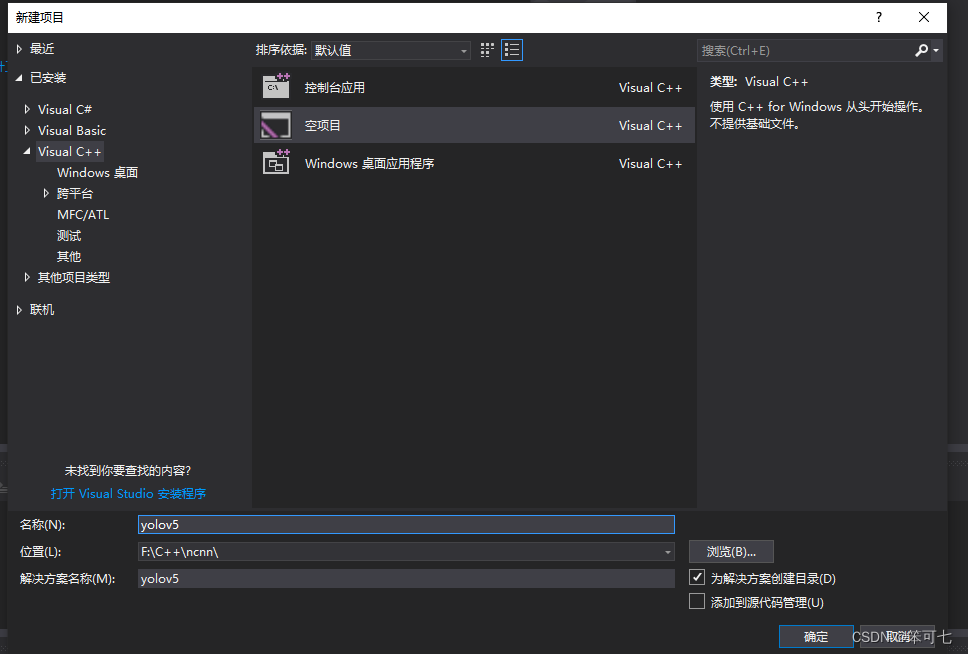Click the 控制台应用 template icon
This screenshot has height=654, width=968.
point(276,87)
